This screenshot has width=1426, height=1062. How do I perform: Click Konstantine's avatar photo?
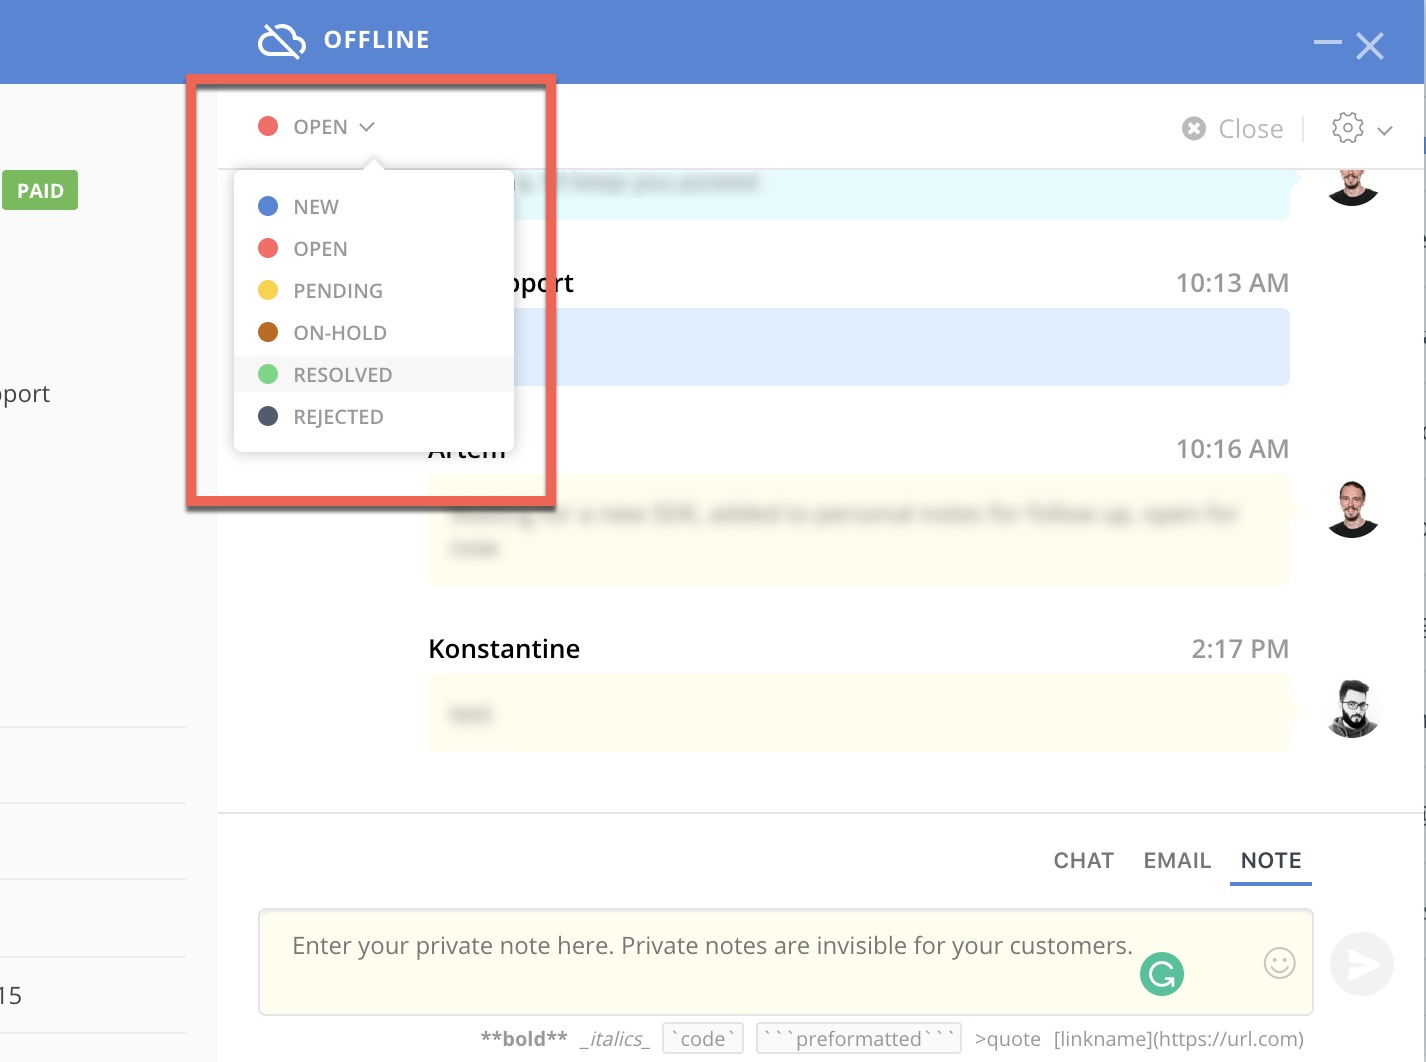click(1353, 709)
